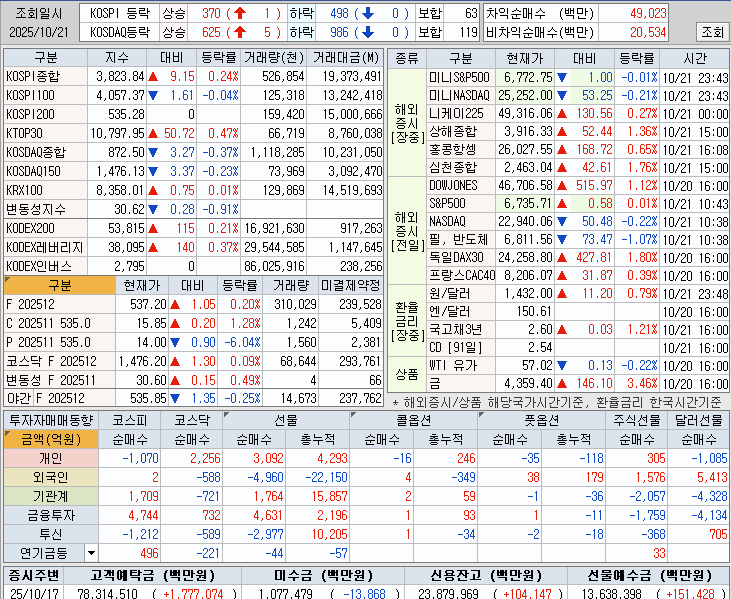Click 국고채3년 rate row
Image resolution: width=731 pixels, height=599 pixels.
[x=578, y=330]
